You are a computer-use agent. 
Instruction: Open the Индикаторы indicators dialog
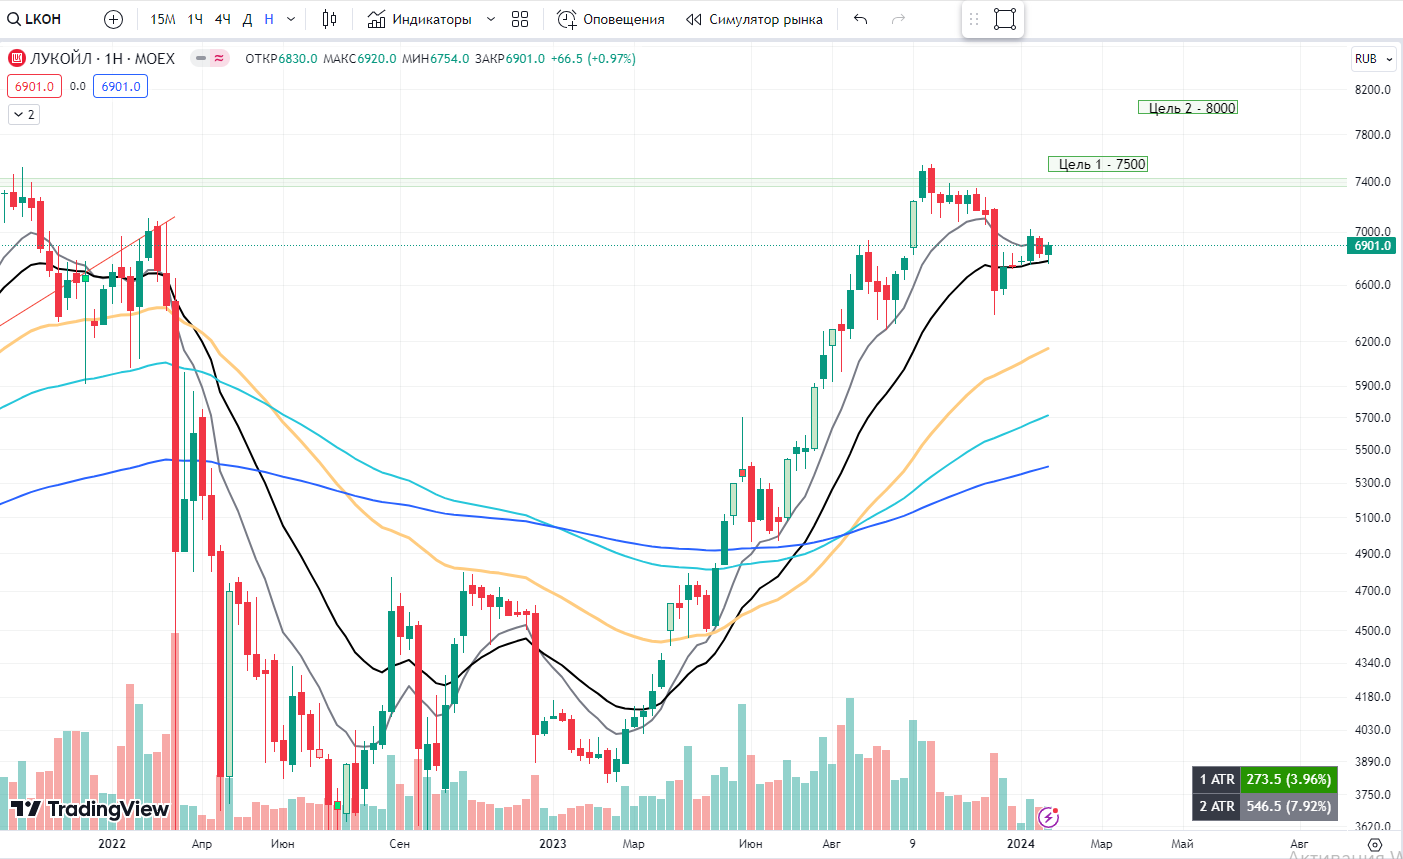pos(419,19)
